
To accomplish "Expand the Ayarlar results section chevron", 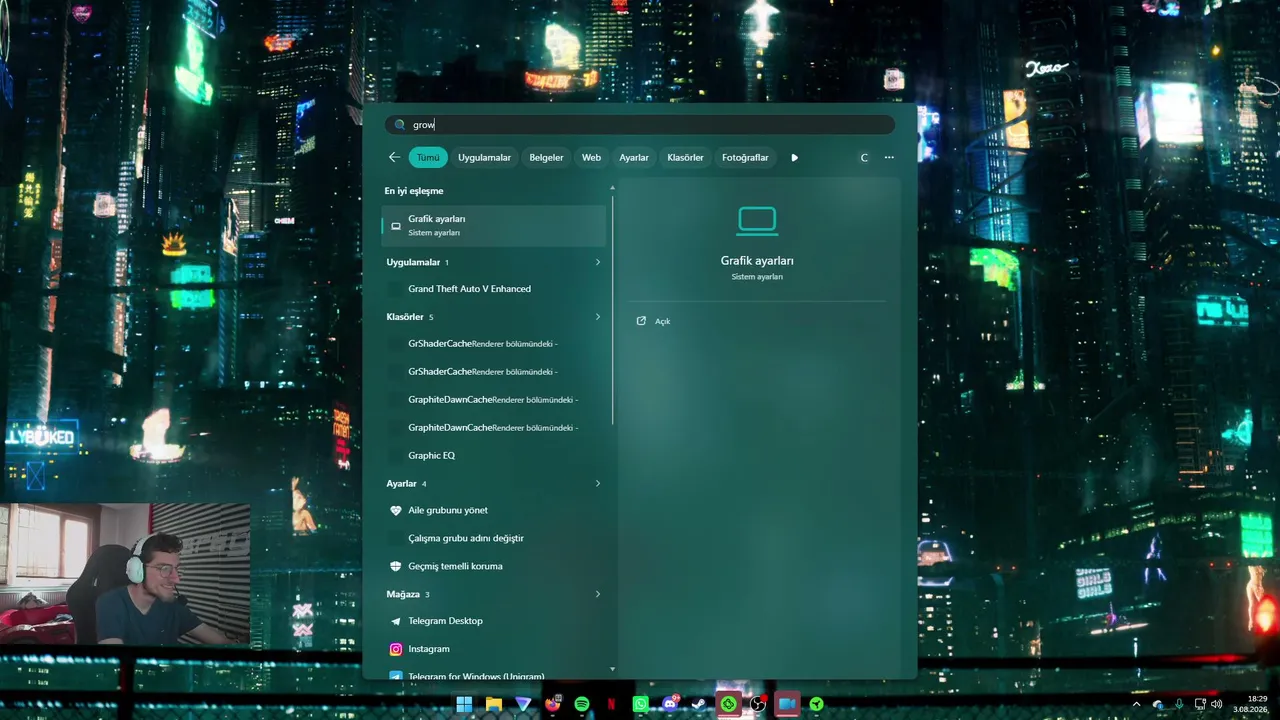I will tap(598, 483).
